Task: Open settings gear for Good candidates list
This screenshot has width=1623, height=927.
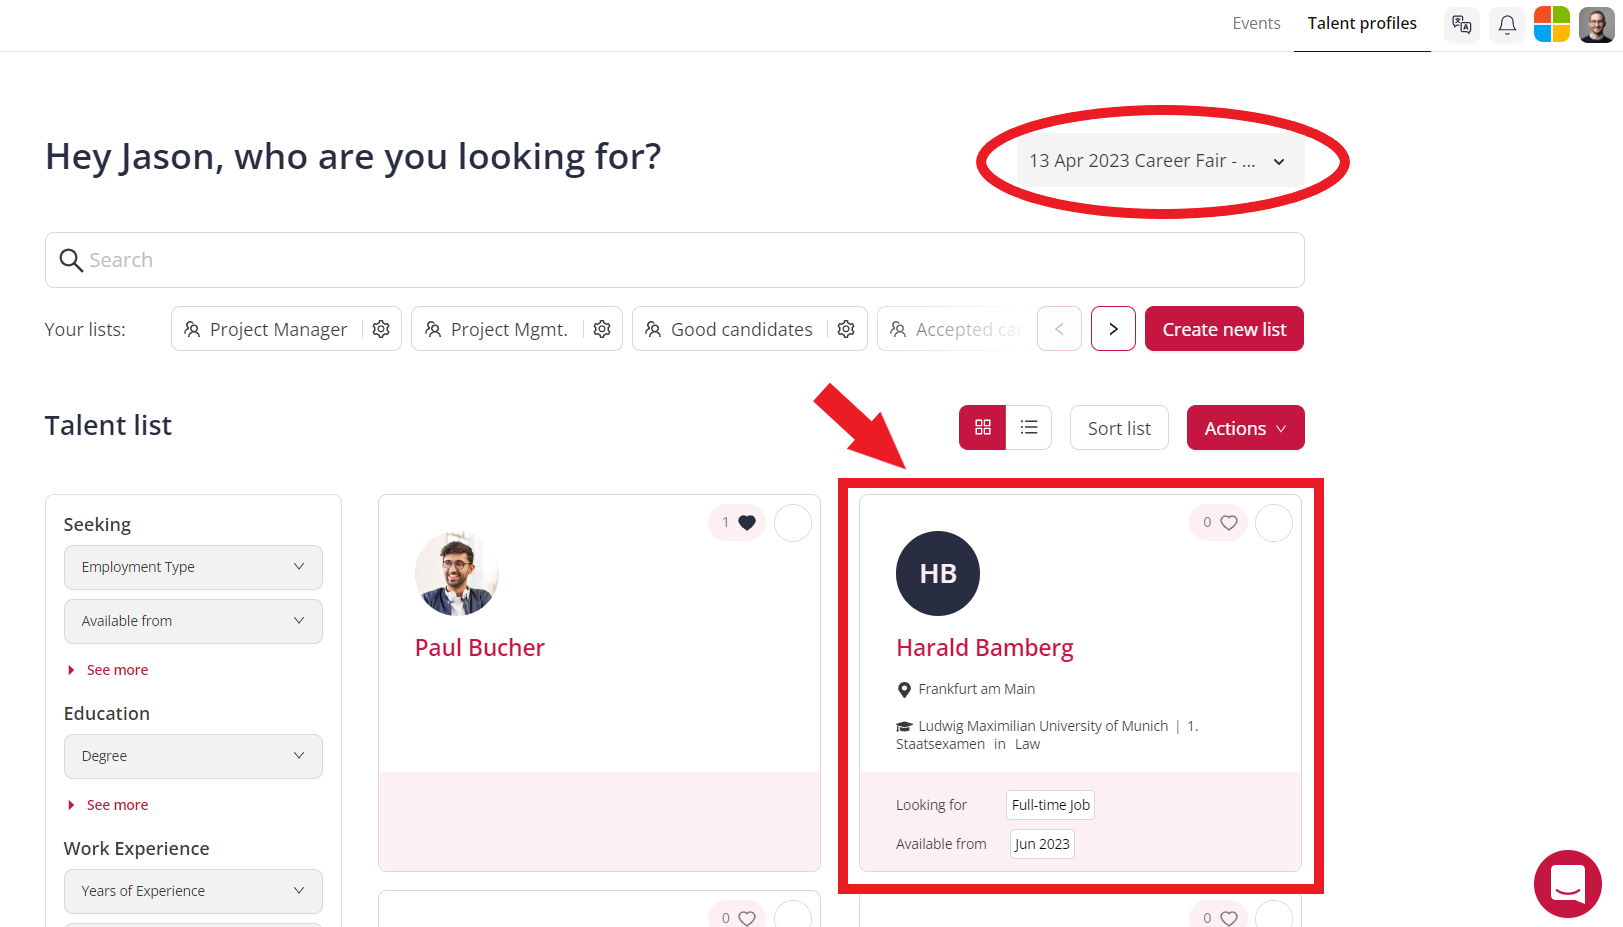Action: 846,329
